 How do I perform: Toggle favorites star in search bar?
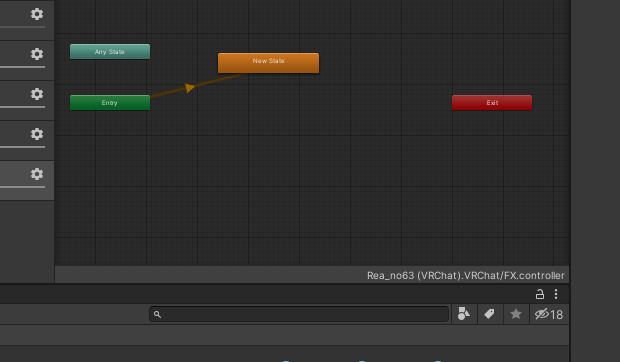[x=516, y=314]
